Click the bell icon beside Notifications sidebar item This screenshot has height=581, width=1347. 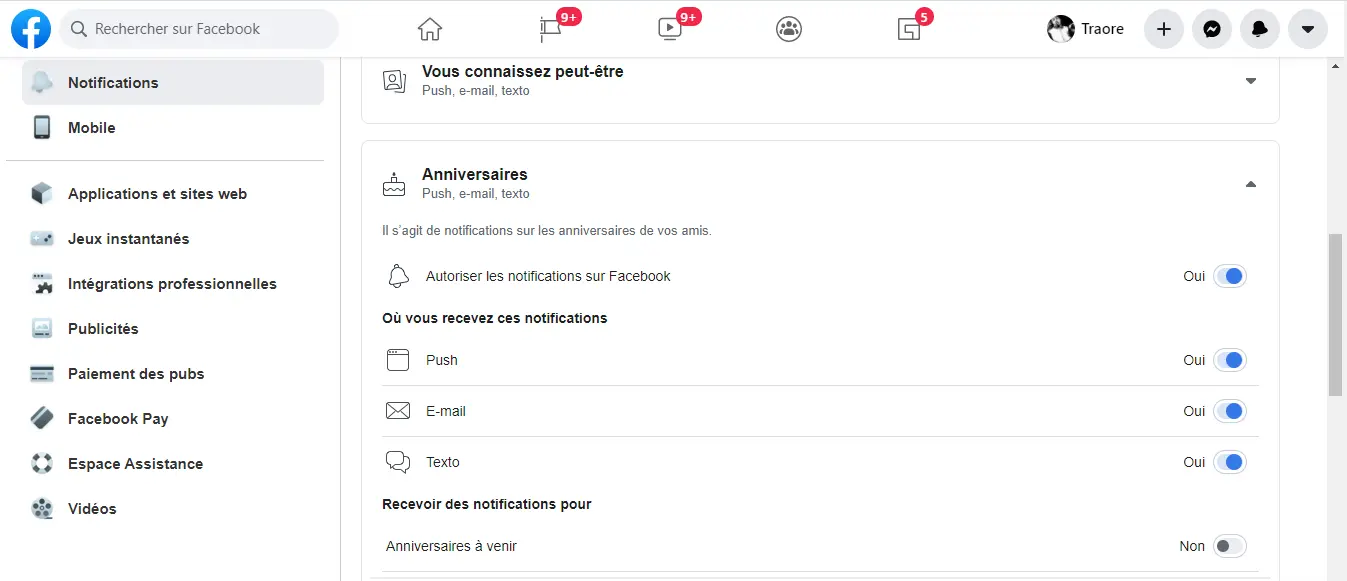tap(42, 83)
